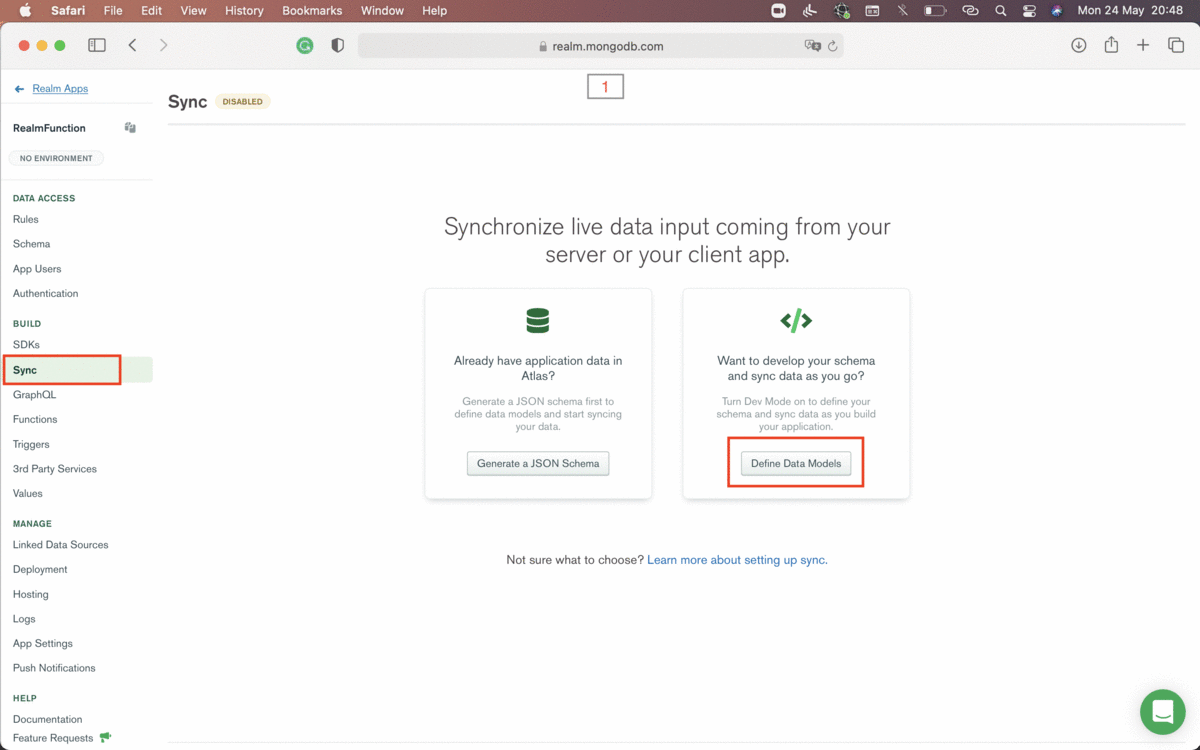Screen dimensions: 1200x750
Task: Click the Bluetooth icon in menu bar
Action: tap(903, 11)
